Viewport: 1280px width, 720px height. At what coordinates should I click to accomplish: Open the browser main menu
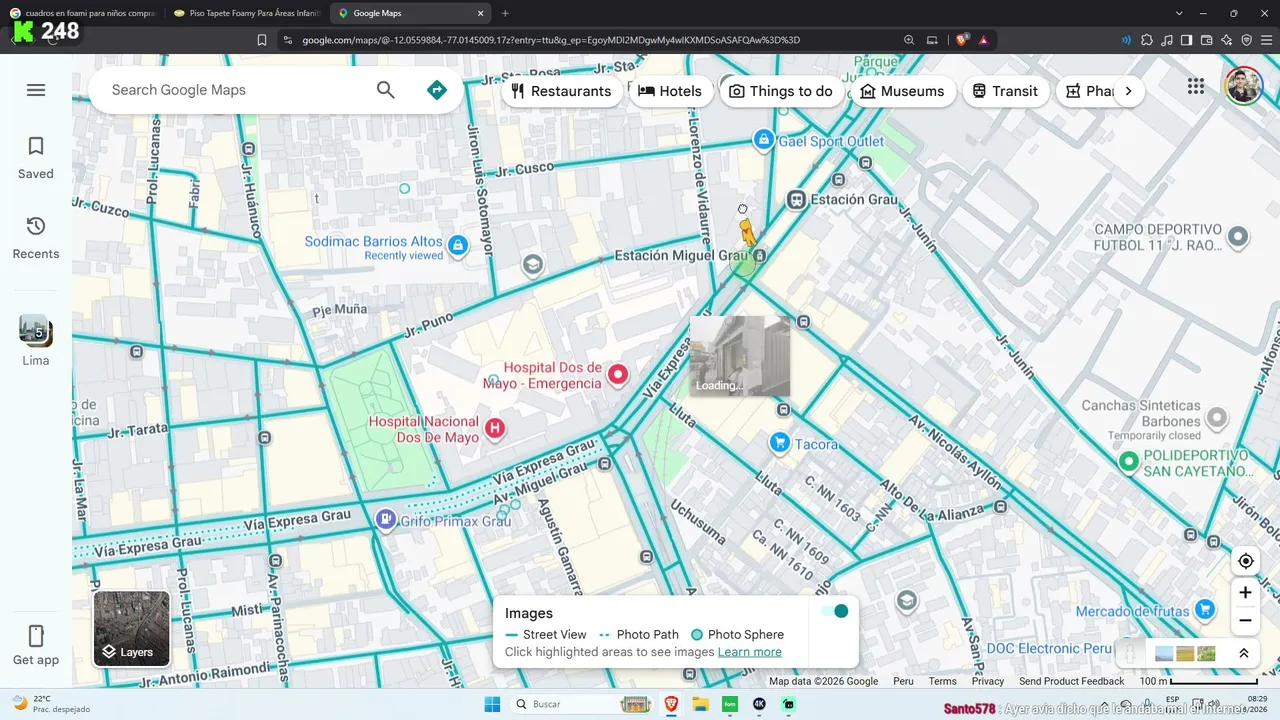(x=1266, y=40)
